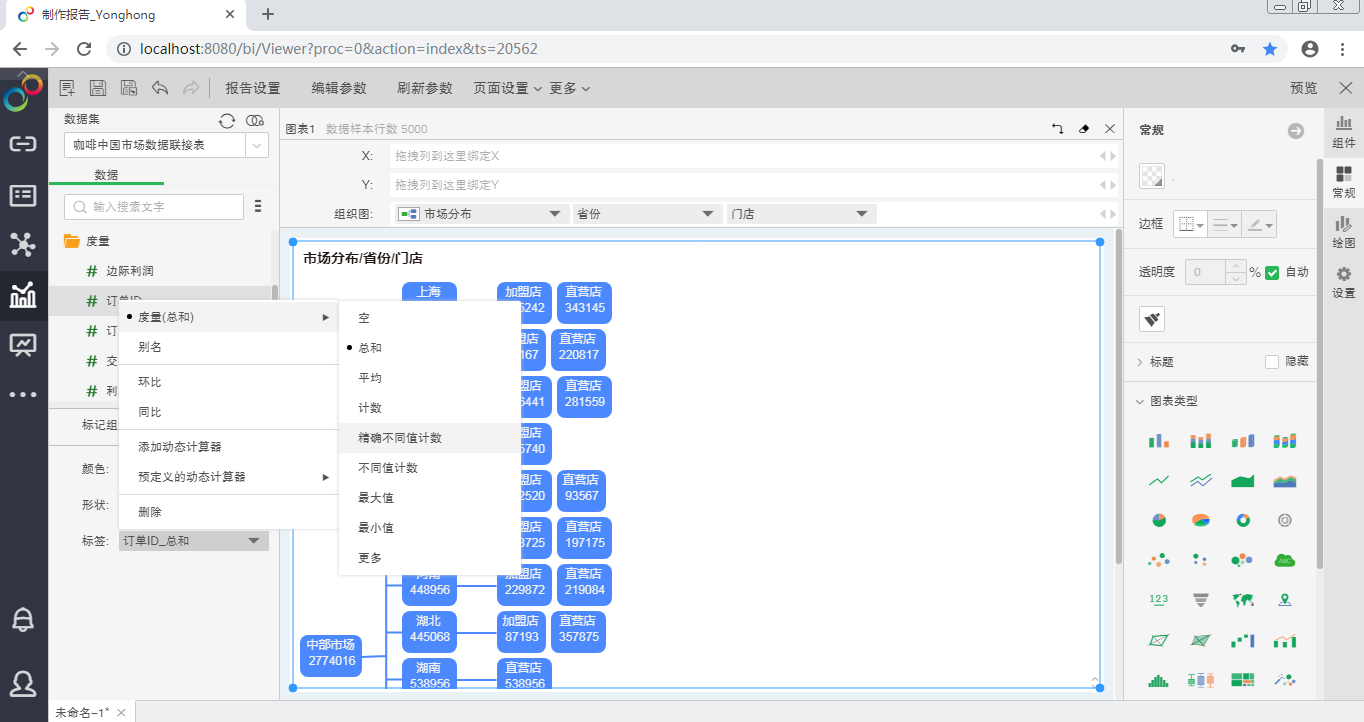Click the save report icon in toolbar

(x=97, y=87)
